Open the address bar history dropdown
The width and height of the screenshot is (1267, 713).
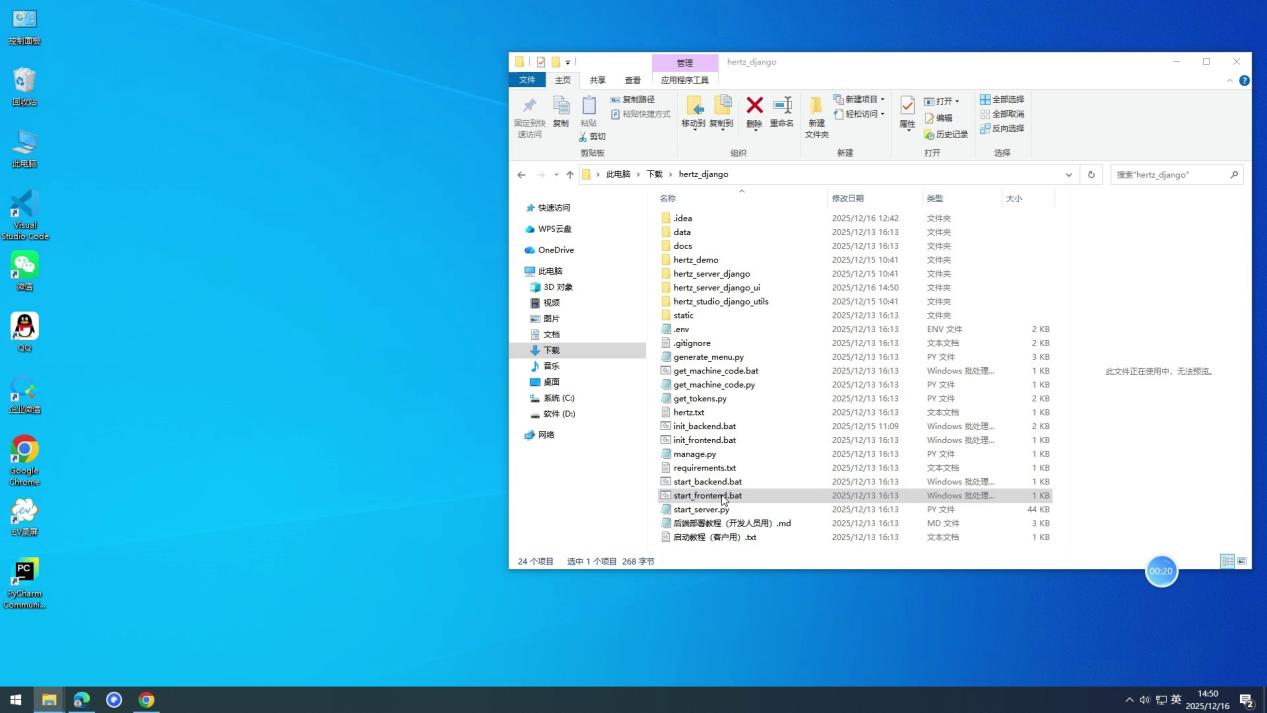pos(1068,174)
